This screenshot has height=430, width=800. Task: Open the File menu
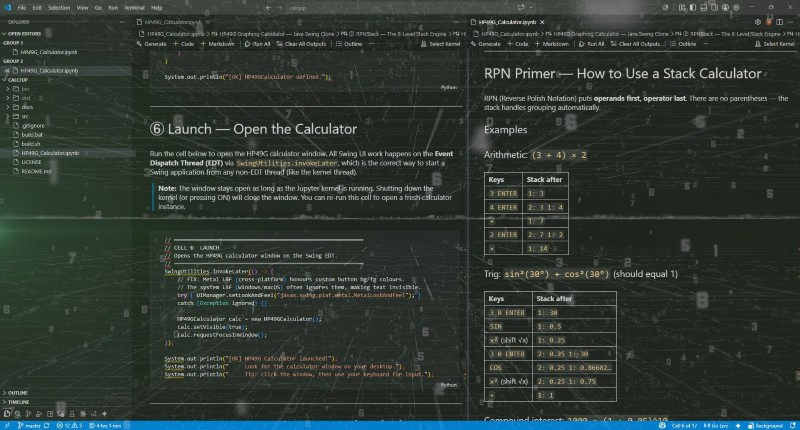[22, 8]
